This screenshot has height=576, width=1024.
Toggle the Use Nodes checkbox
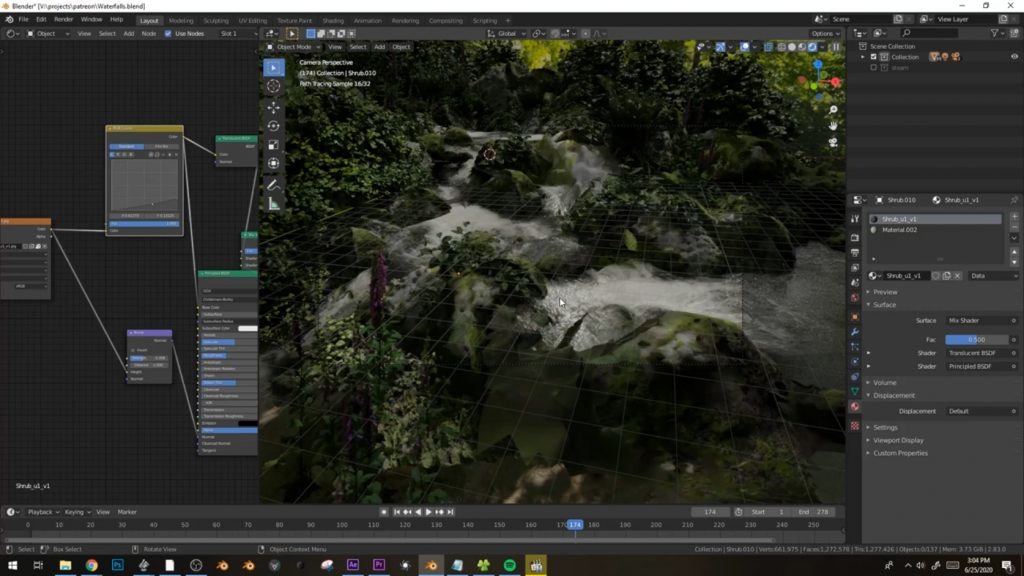(168, 33)
